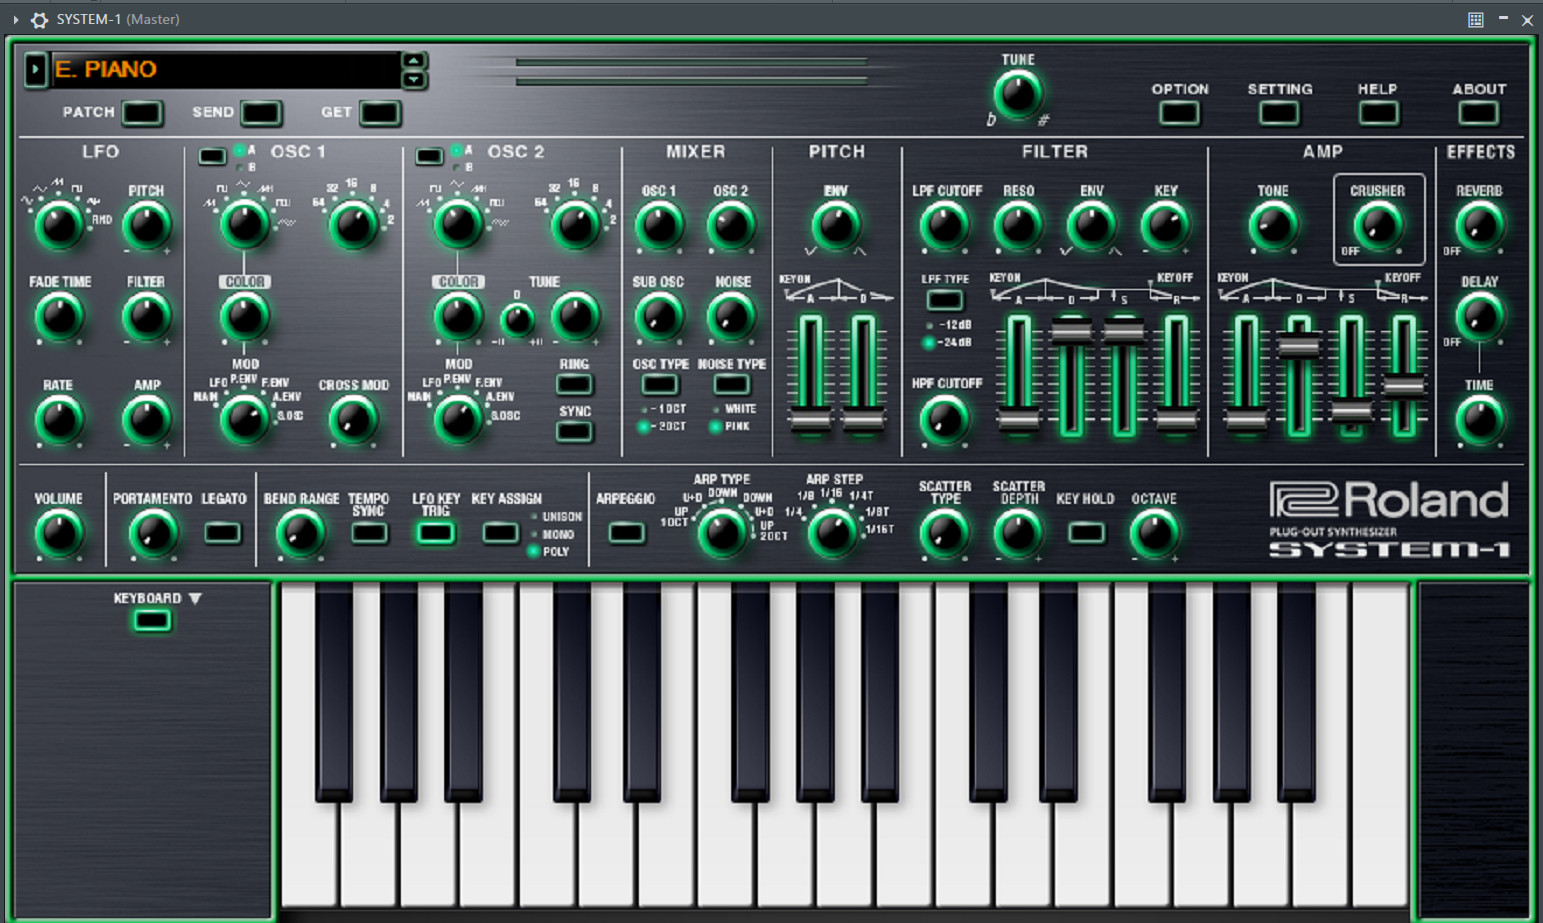The width and height of the screenshot is (1543, 923).
Task: Click the REVERB knob
Action: (1479, 226)
